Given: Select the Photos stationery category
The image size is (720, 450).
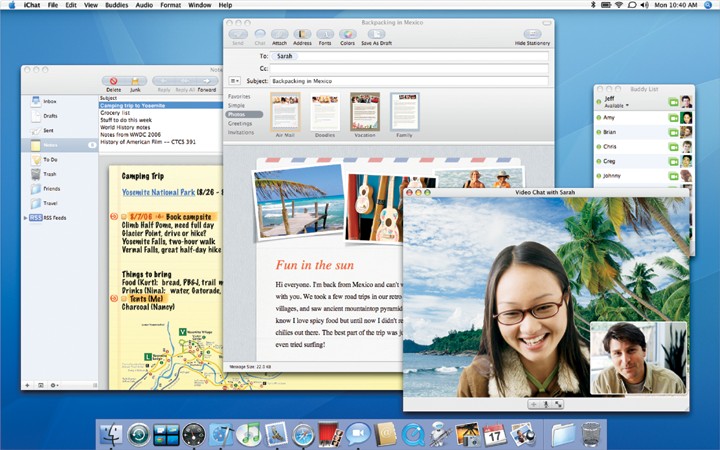Looking at the screenshot, I should 244,114.
